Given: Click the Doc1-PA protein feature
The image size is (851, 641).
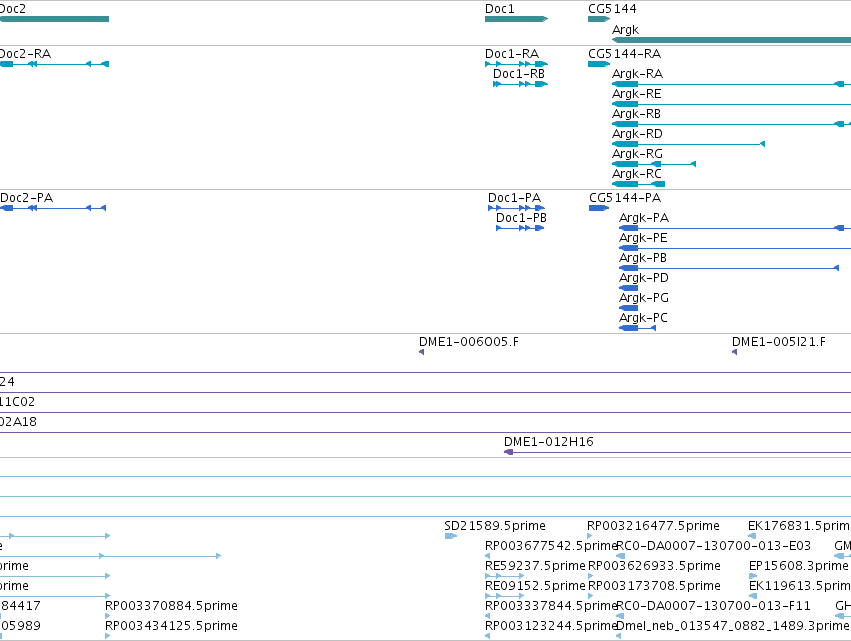Looking at the screenshot, I should pyautogui.click(x=516, y=208).
